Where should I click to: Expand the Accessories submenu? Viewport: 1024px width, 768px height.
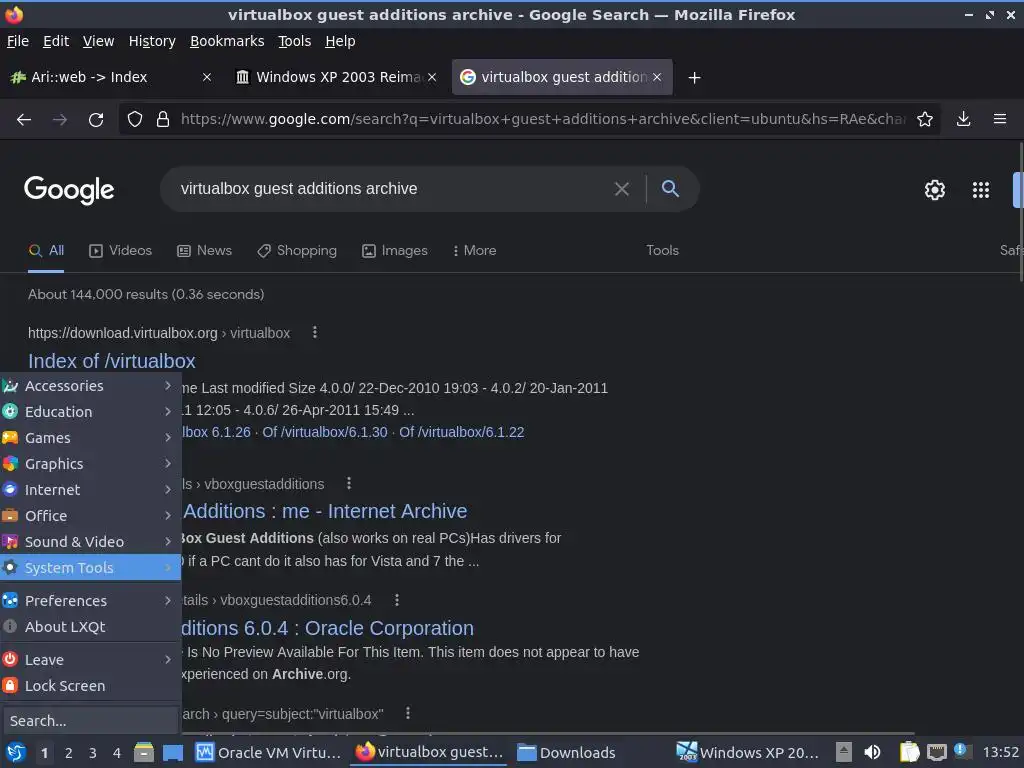tap(90, 386)
